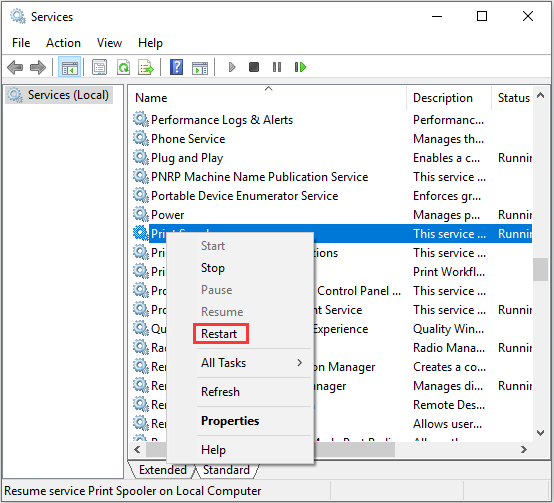Click 'Enforces gr...' description cell
The image size is (554, 503).
click(447, 196)
